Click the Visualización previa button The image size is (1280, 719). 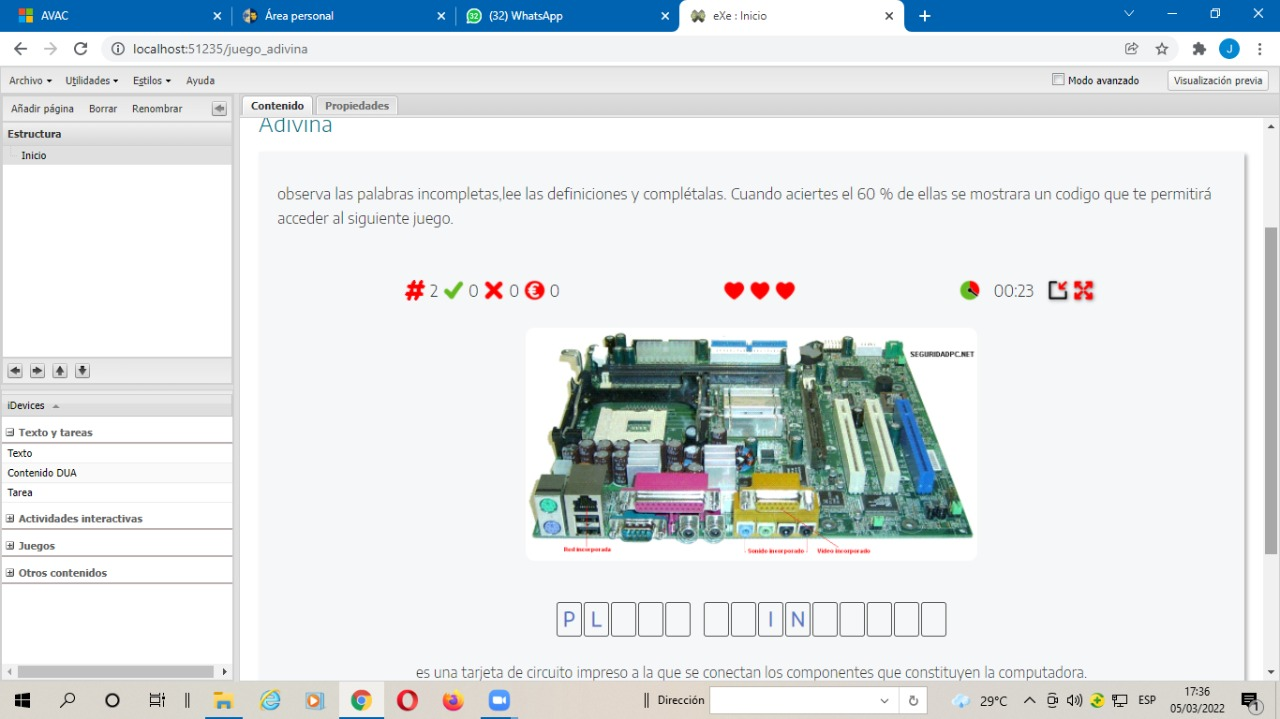click(1218, 80)
